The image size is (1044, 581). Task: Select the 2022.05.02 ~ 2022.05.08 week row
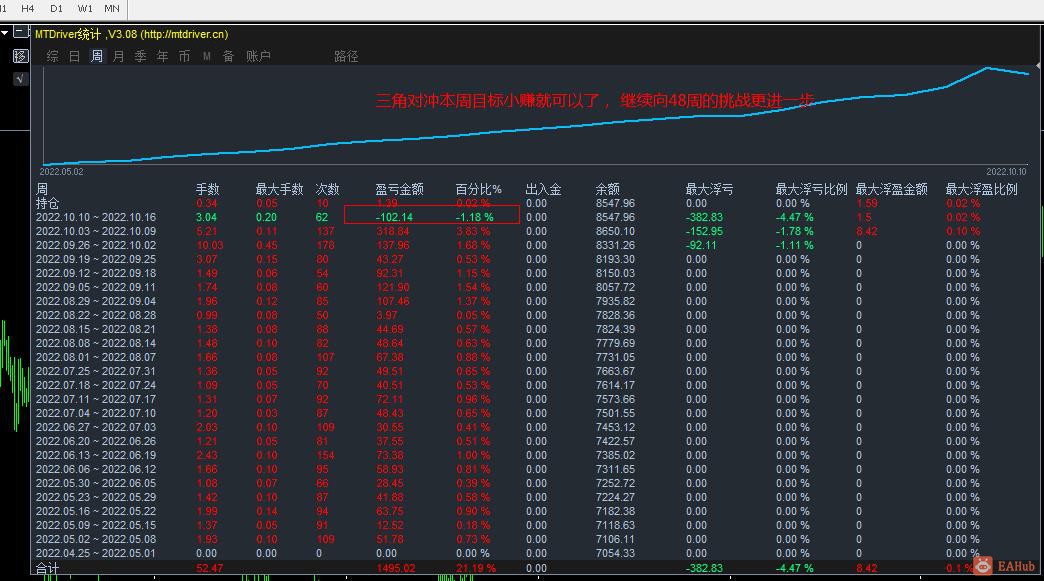(96, 539)
